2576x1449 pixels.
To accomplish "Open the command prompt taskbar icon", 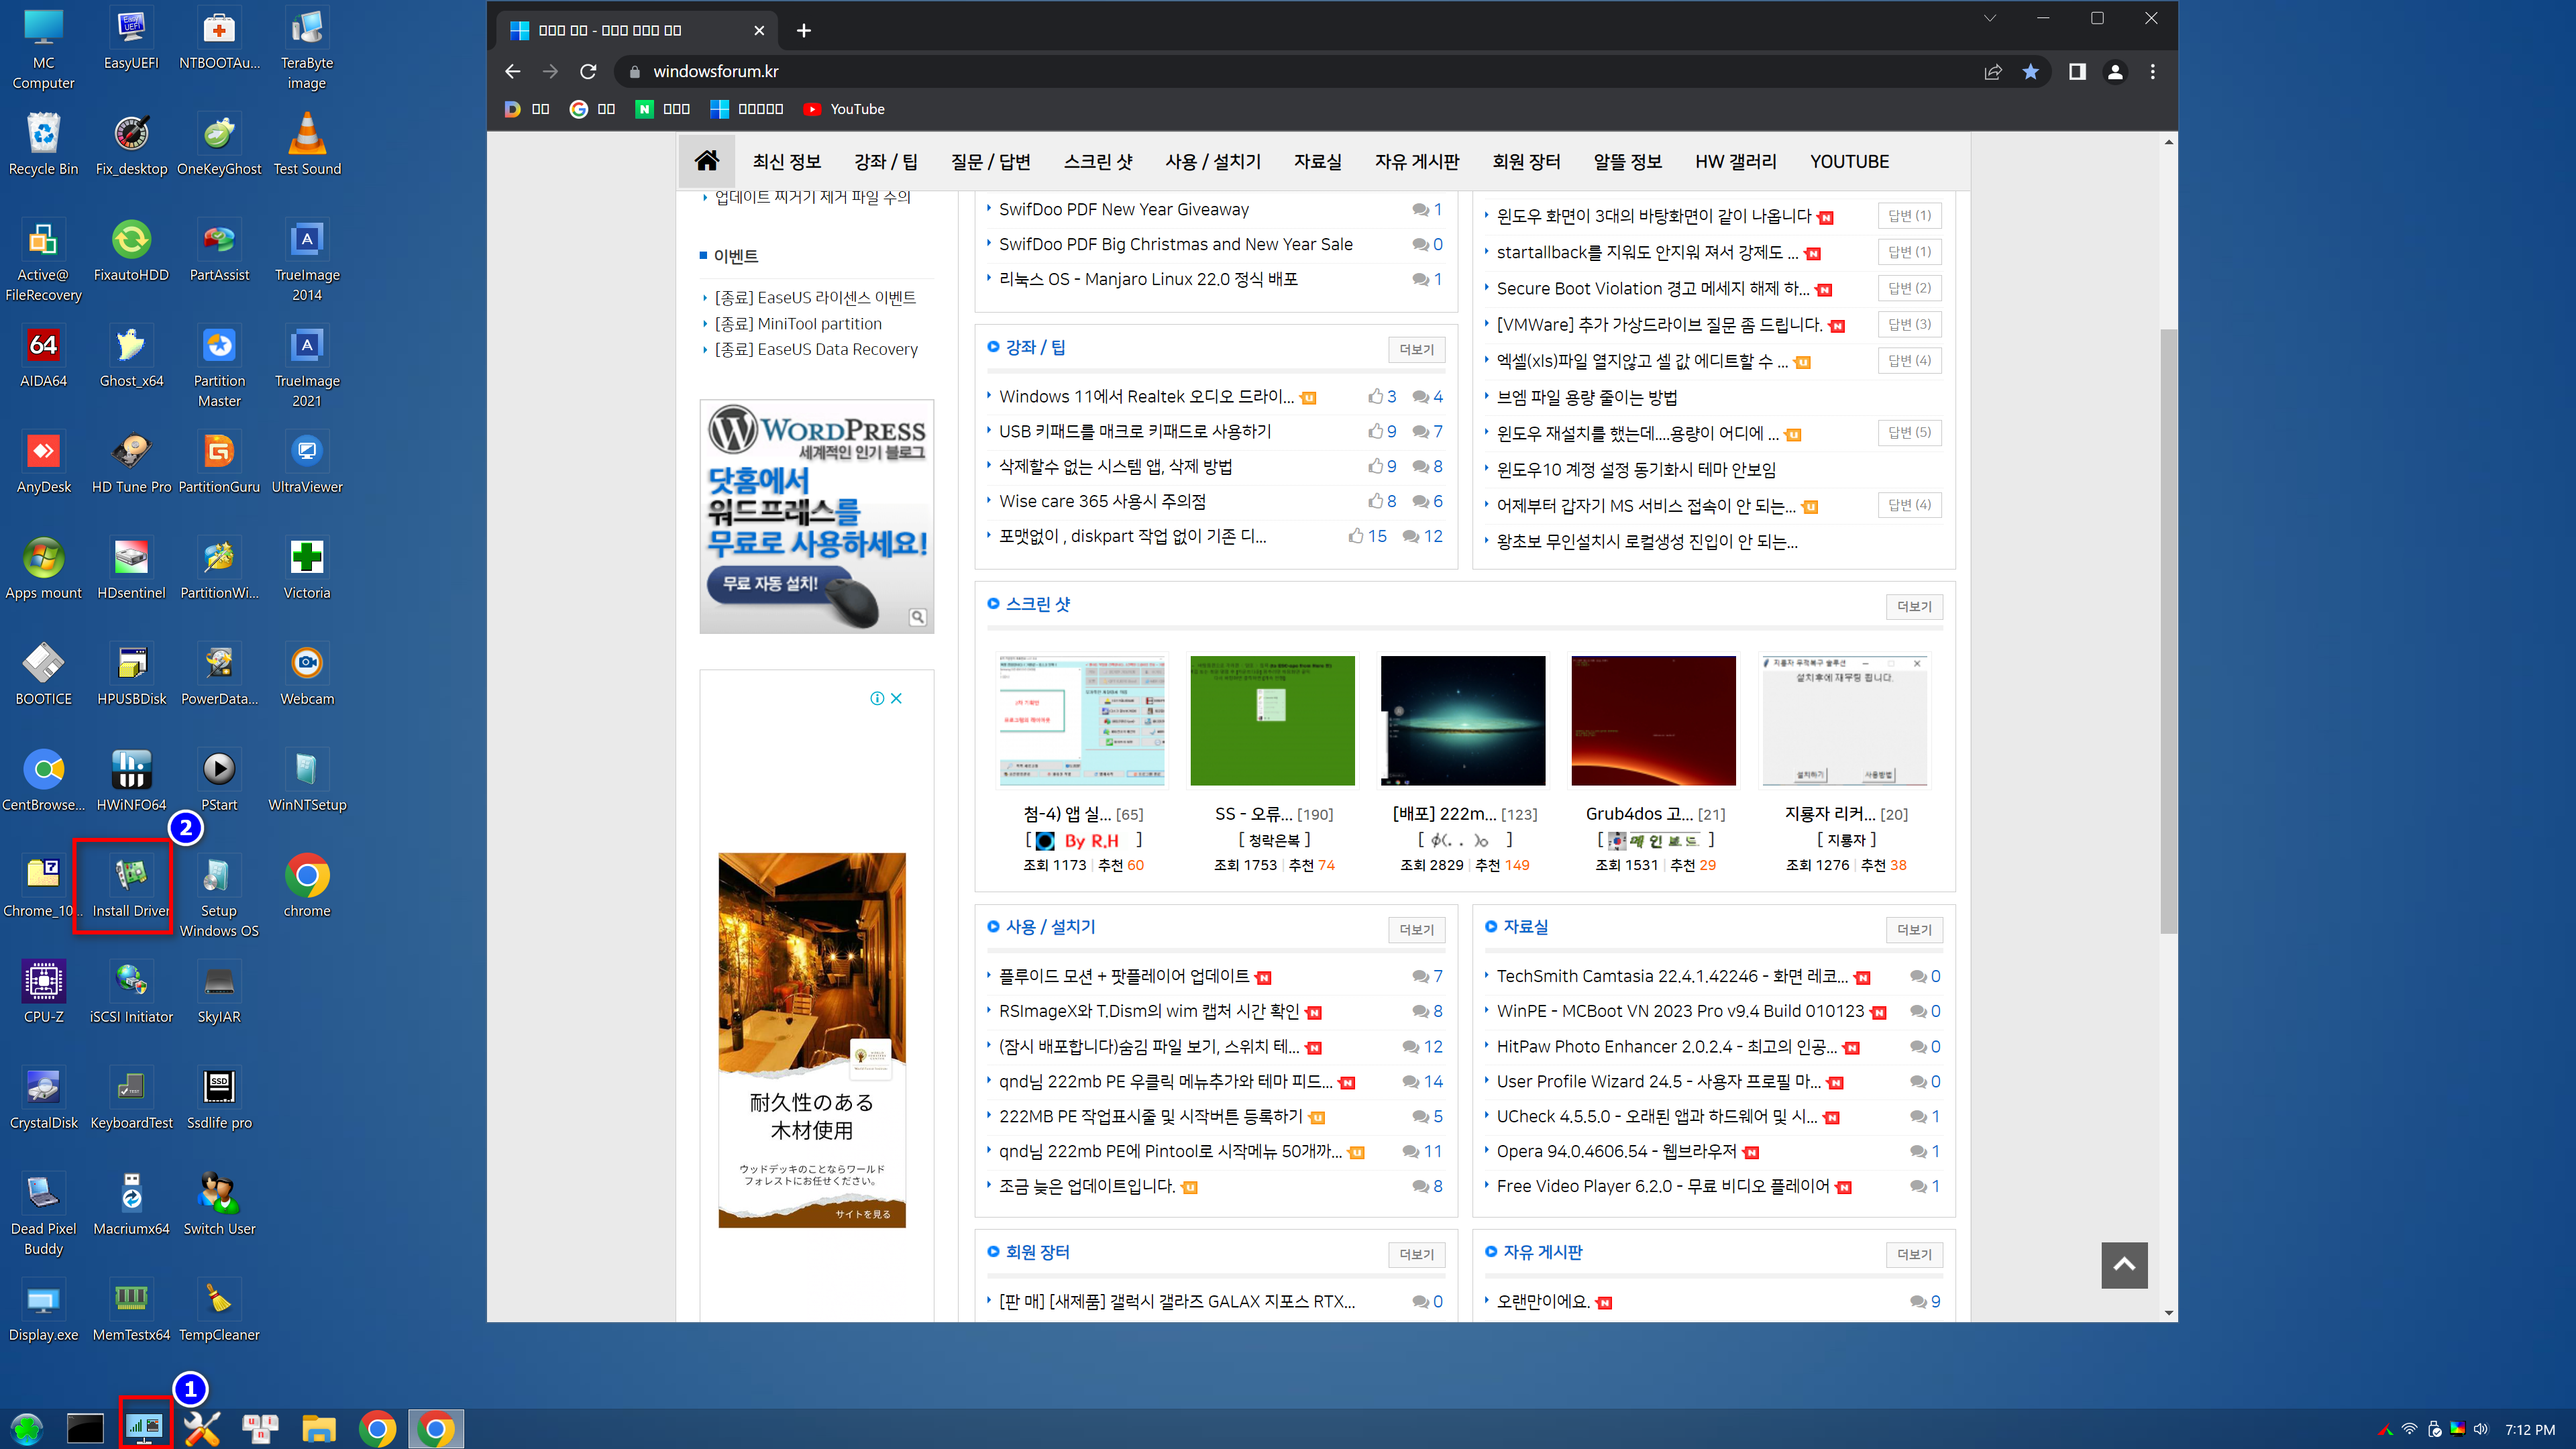I will coord(85,1428).
